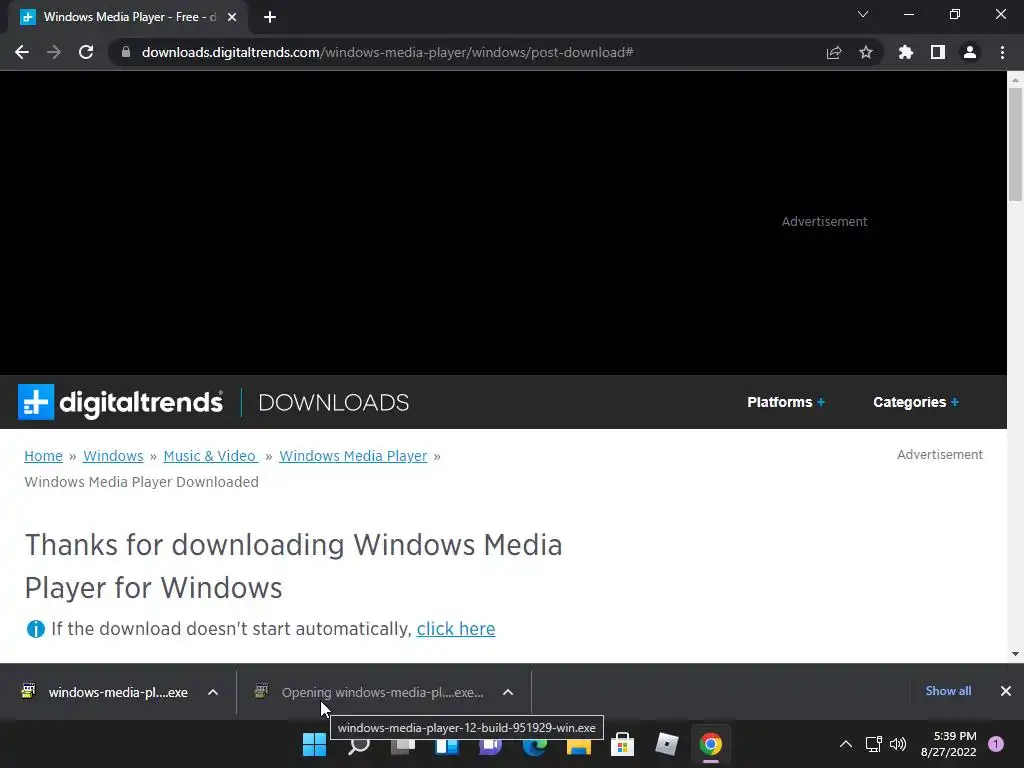Click the page vertical scrollbar thumb
This screenshot has height=768, width=1024.
coord(1015,144)
